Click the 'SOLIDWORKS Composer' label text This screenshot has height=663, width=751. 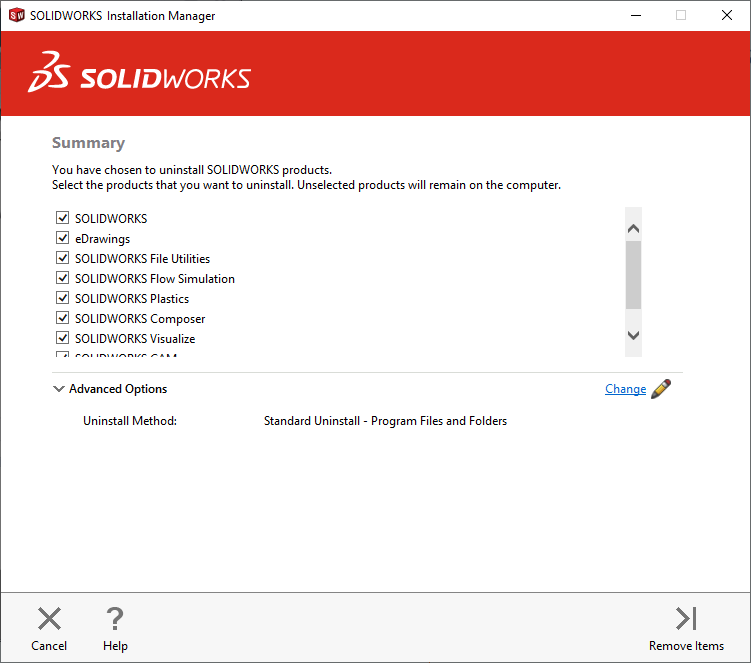pyautogui.click(x=140, y=319)
